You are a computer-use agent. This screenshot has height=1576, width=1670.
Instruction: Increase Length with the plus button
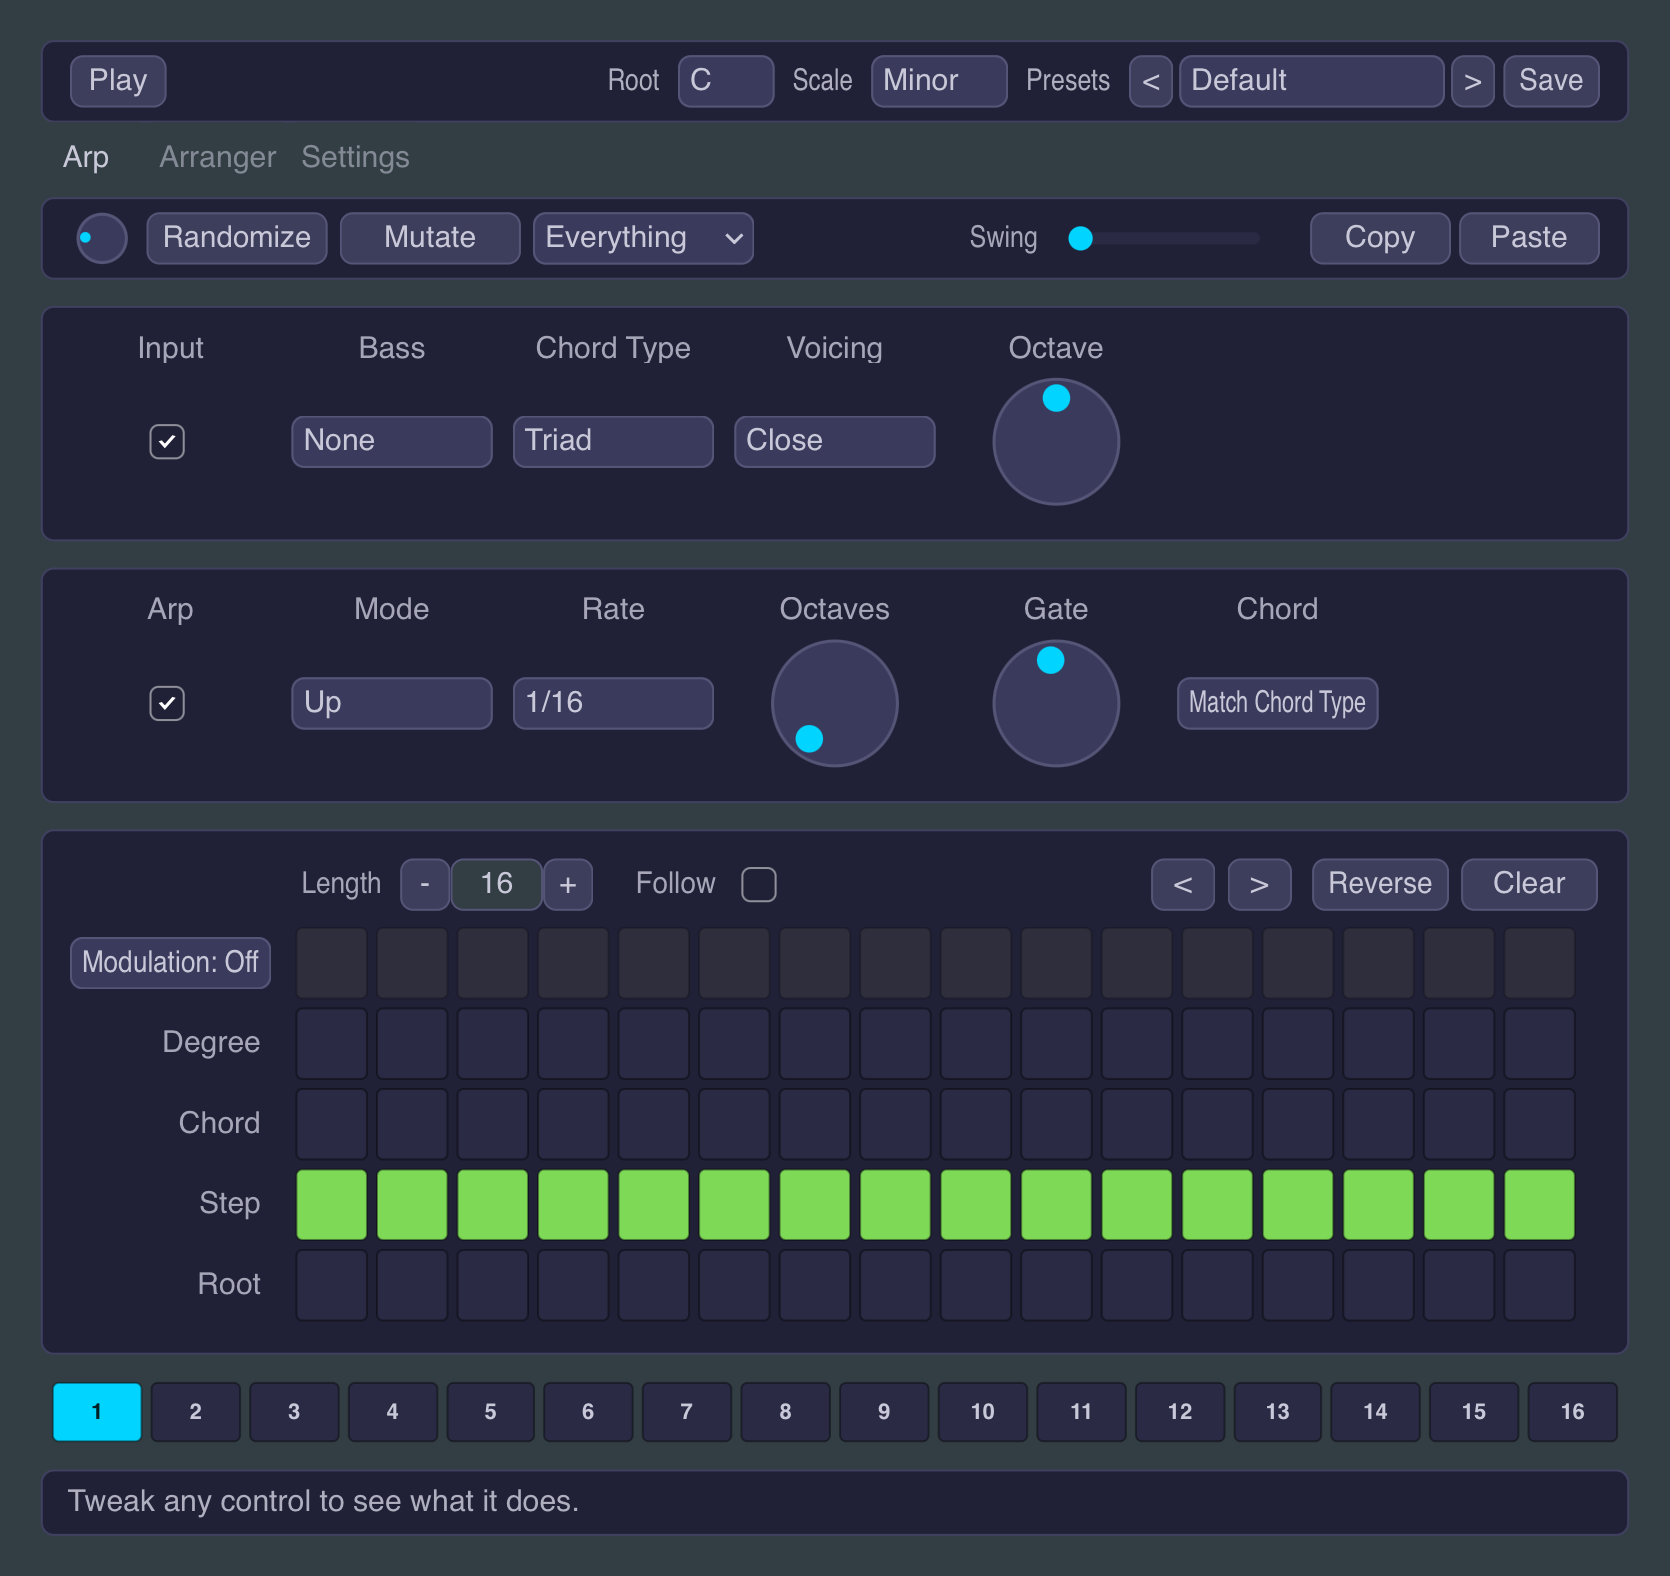click(568, 884)
